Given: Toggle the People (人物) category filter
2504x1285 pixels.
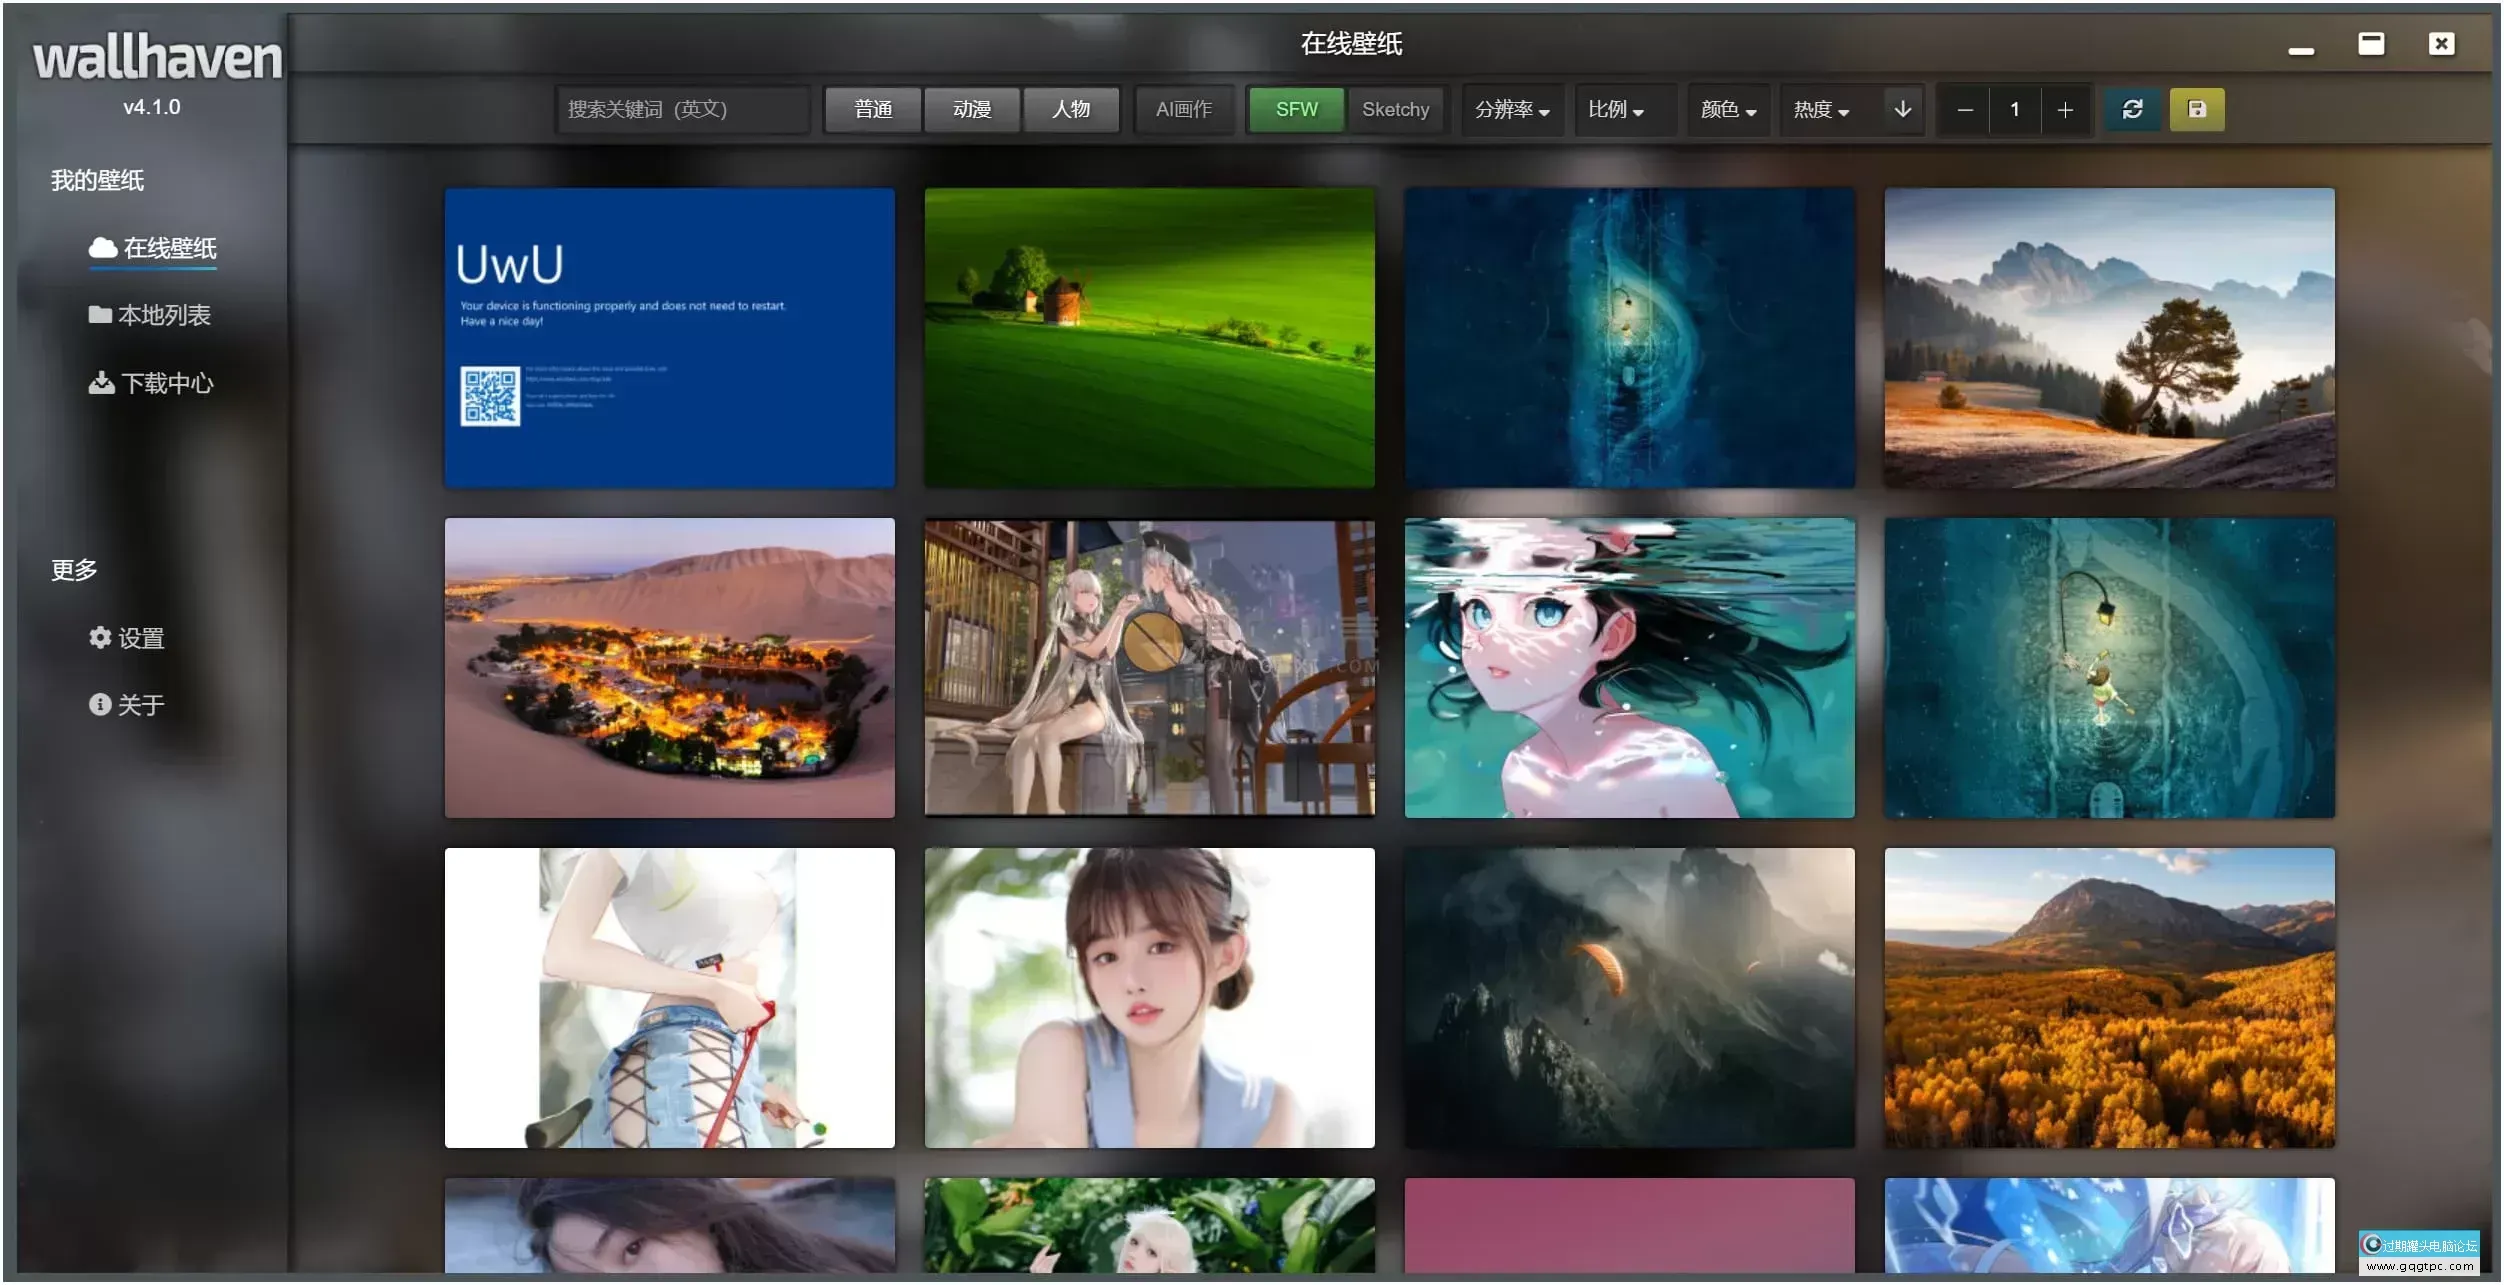Looking at the screenshot, I should tap(1070, 109).
